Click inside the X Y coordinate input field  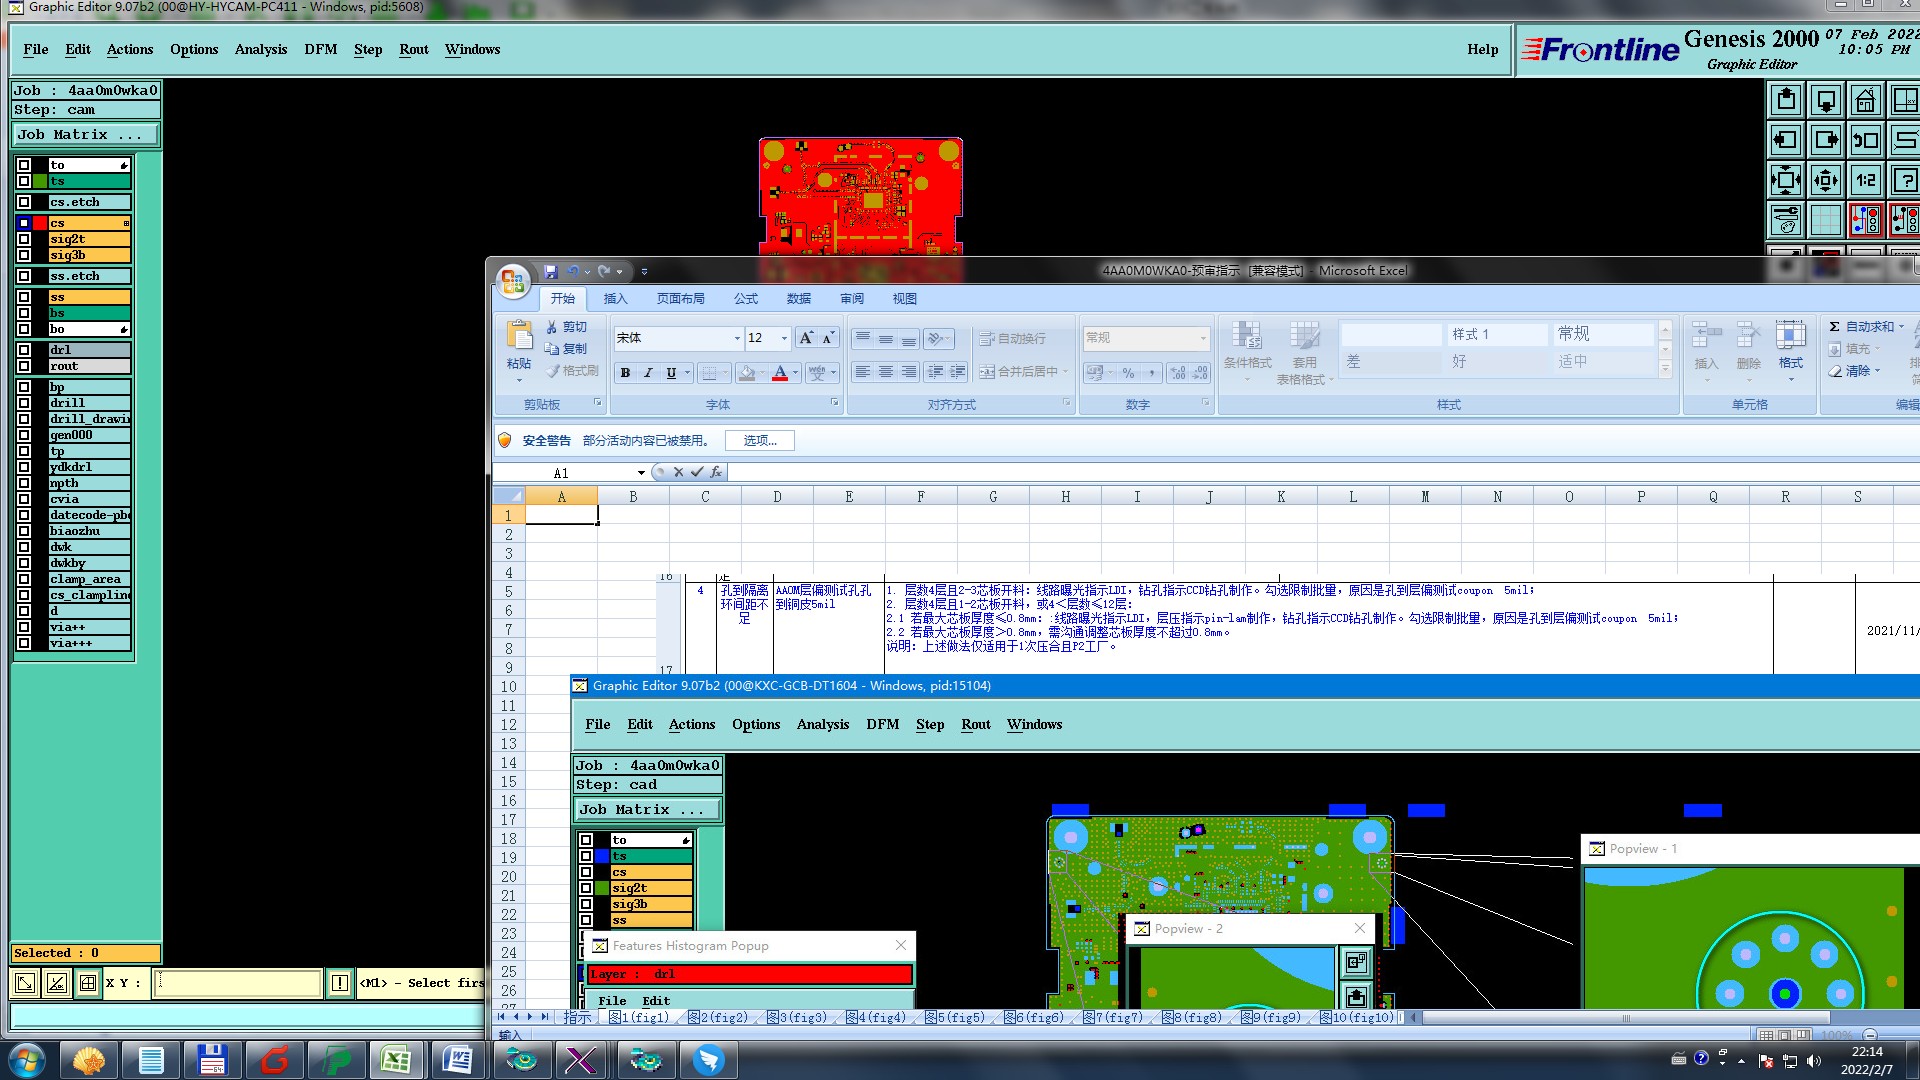click(x=238, y=983)
